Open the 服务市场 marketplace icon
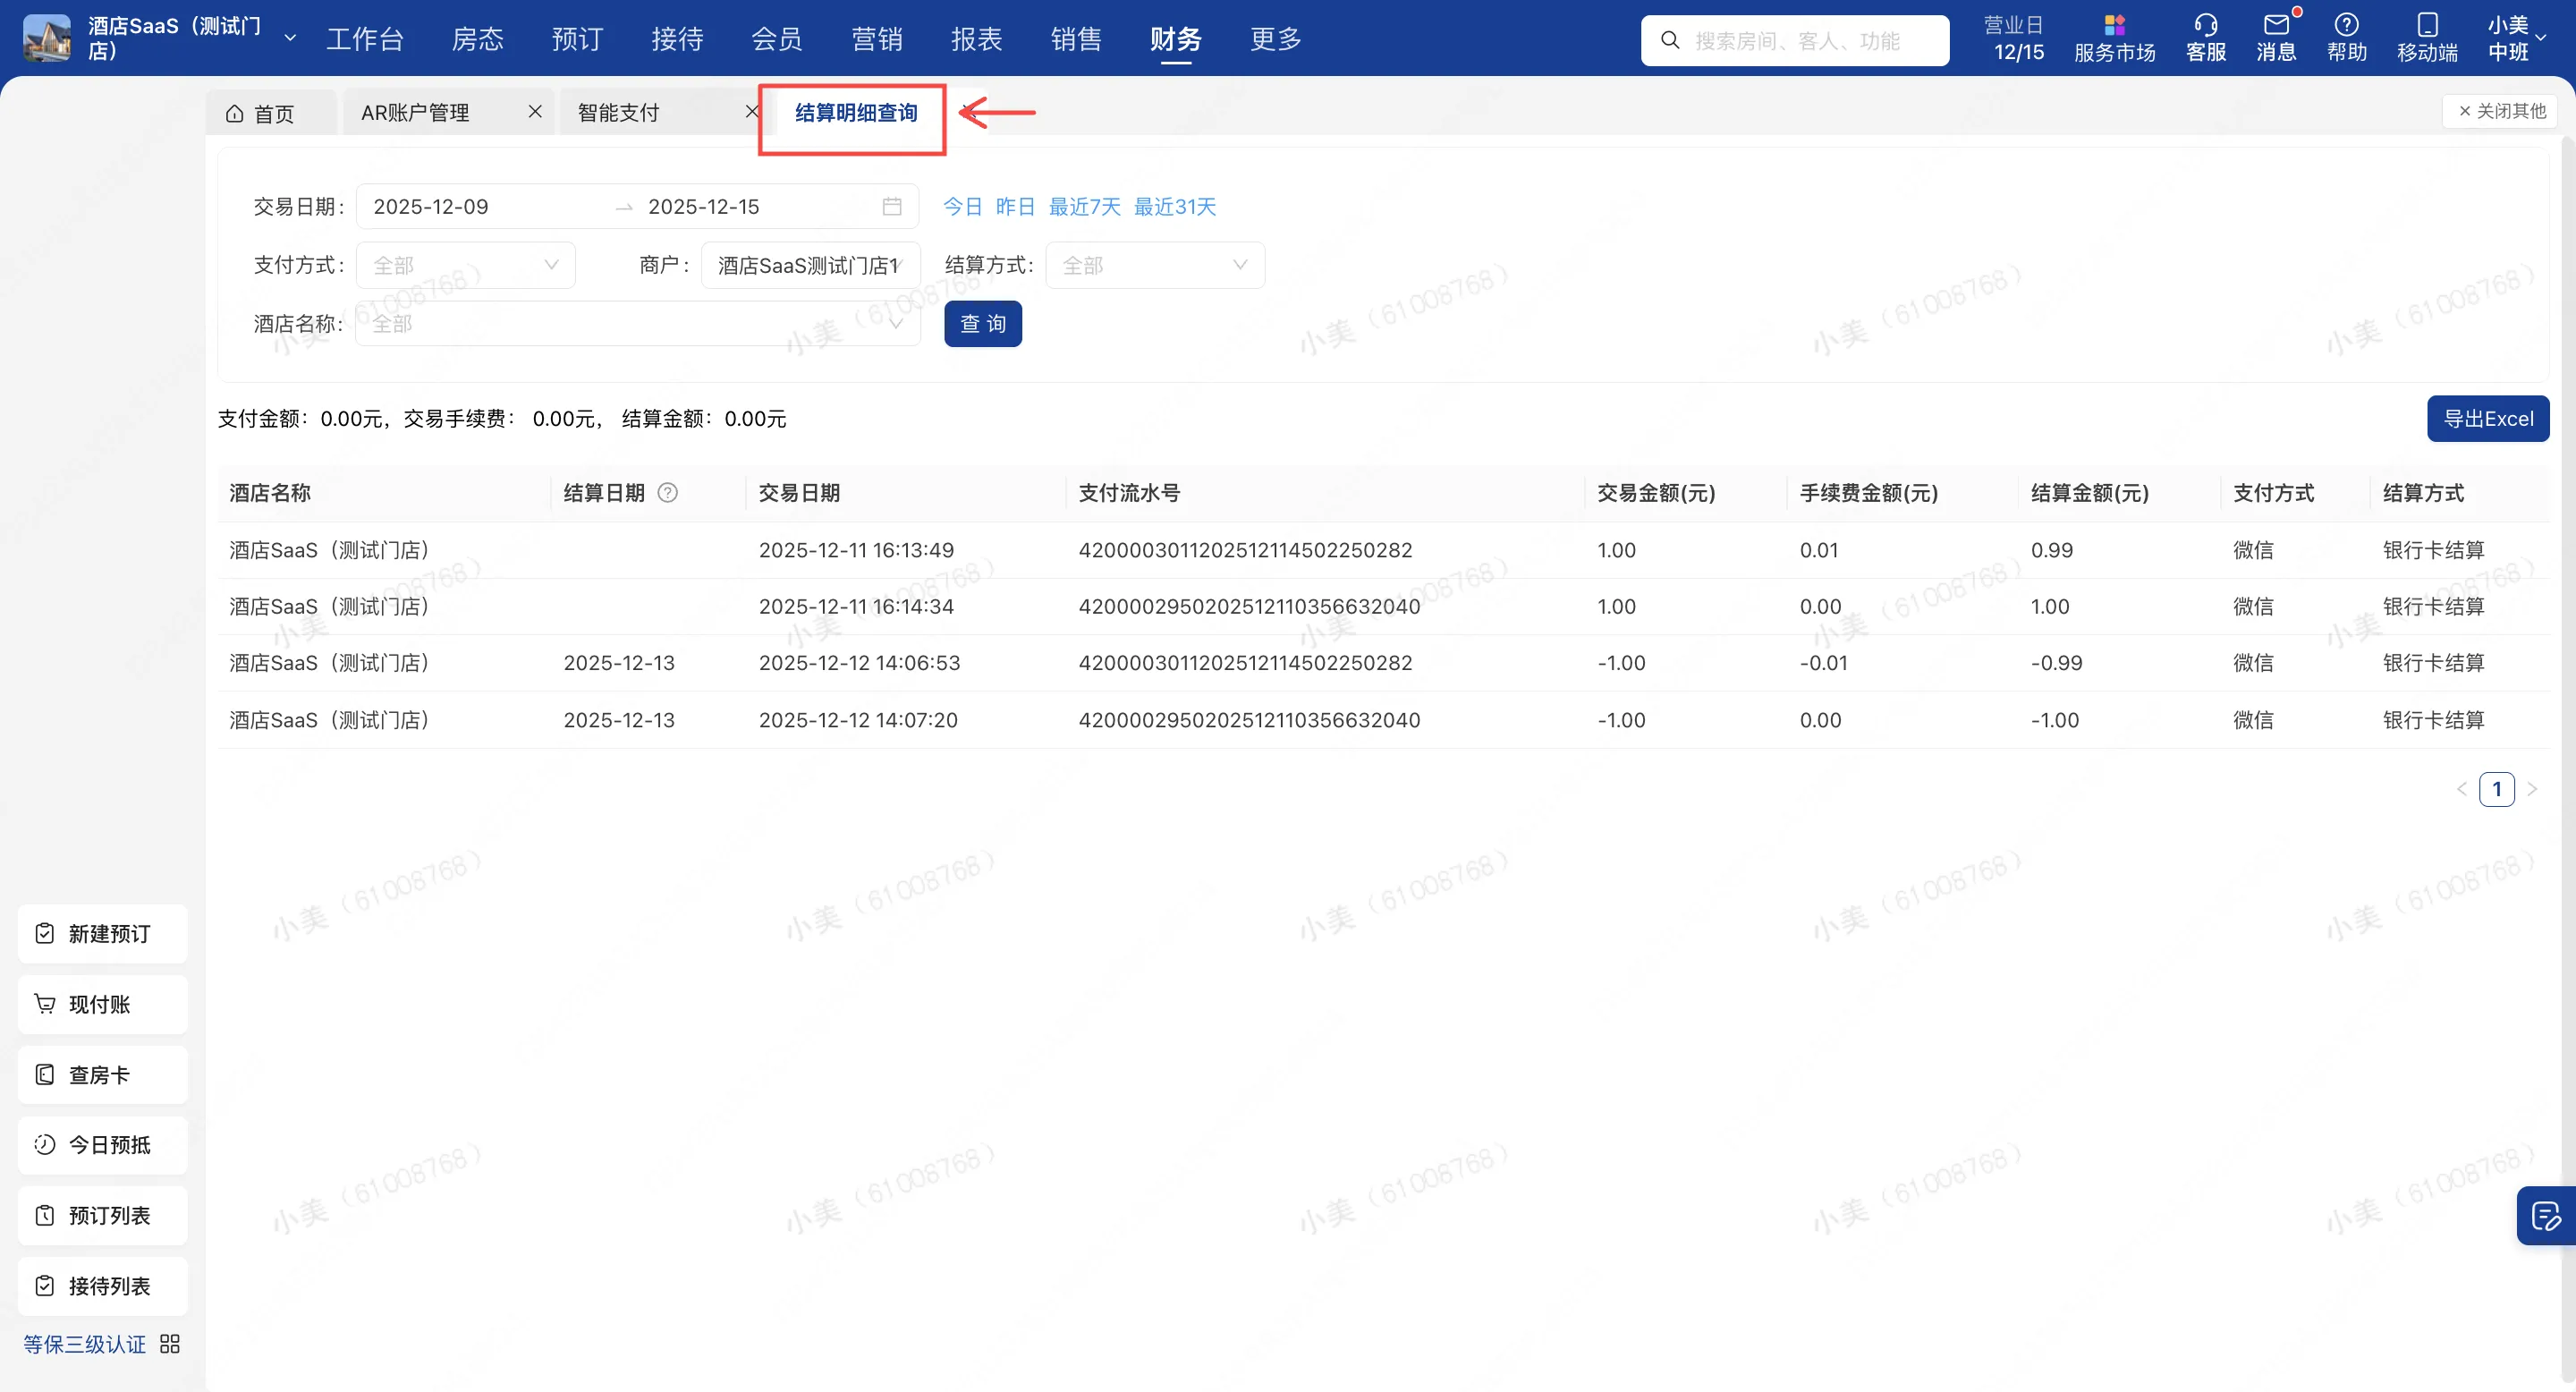The image size is (2576, 1392). click(x=2114, y=26)
